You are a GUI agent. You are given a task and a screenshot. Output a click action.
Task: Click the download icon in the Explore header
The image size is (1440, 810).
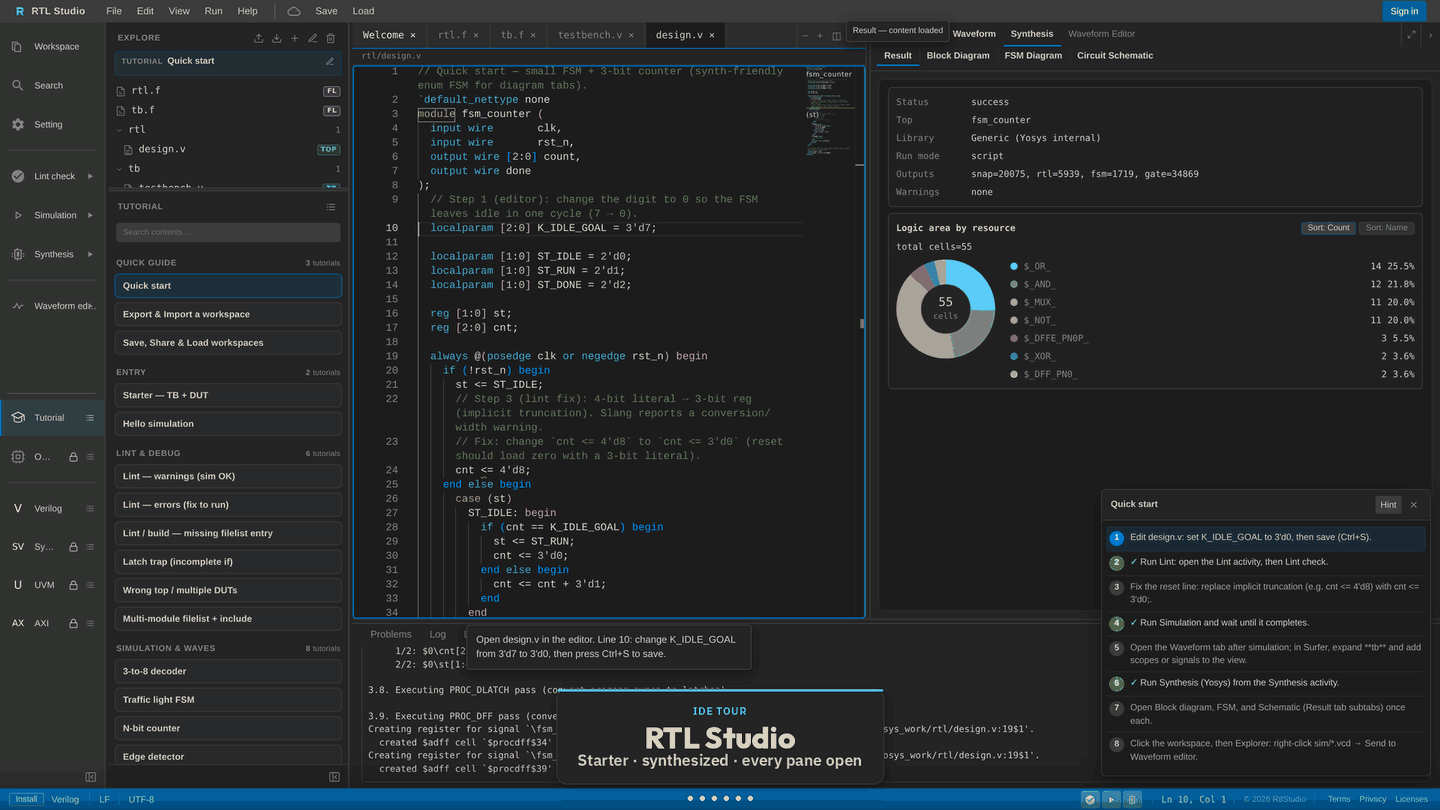click(x=277, y=38)
